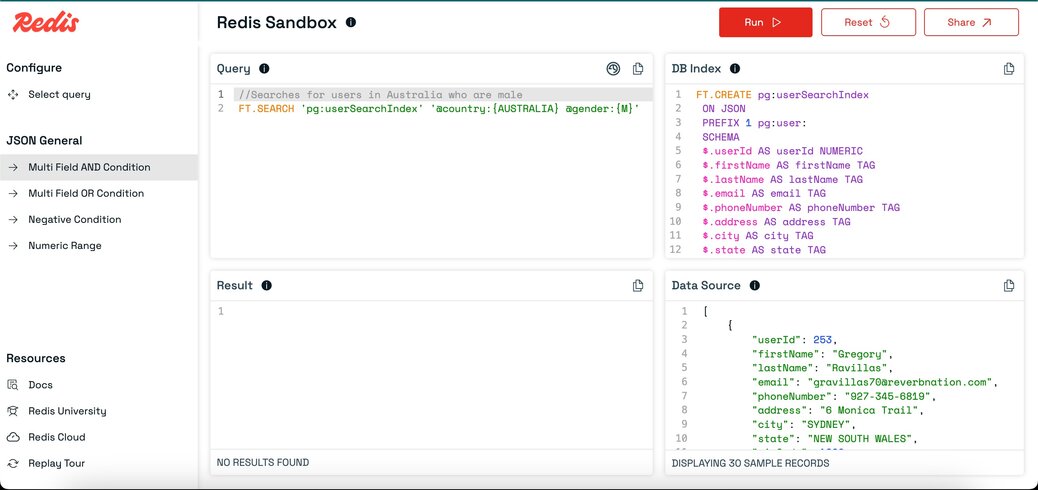Click into the FT.SEARCH query editor line
Viewport: 1038px width, 490px height.
coord(439,109)
